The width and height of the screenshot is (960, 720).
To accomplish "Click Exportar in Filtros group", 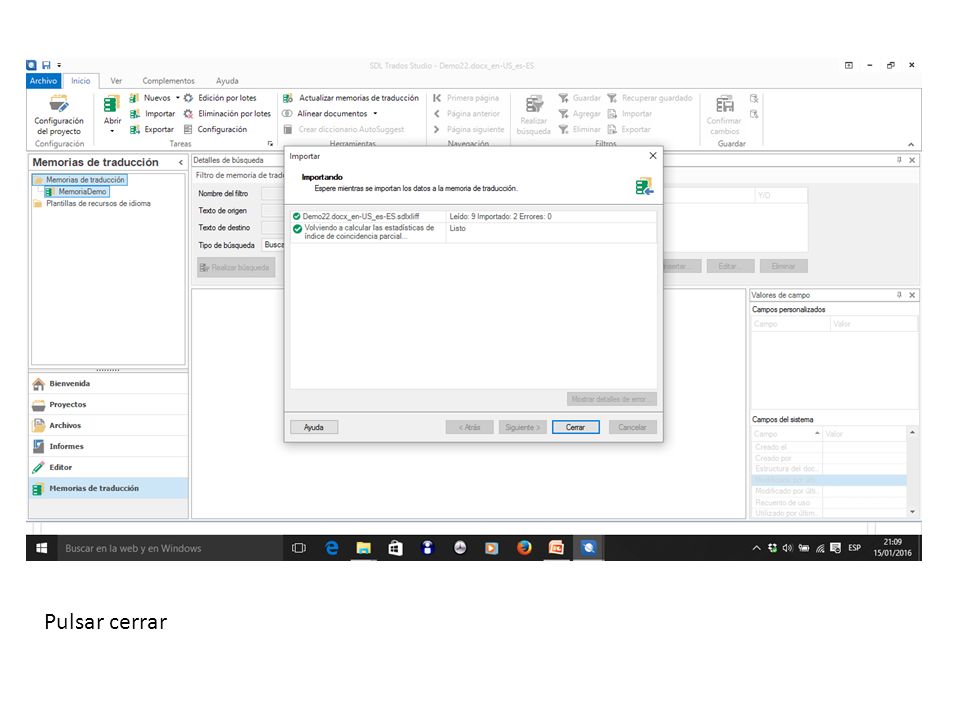I will pyautogui.click(x=629, y=130).
